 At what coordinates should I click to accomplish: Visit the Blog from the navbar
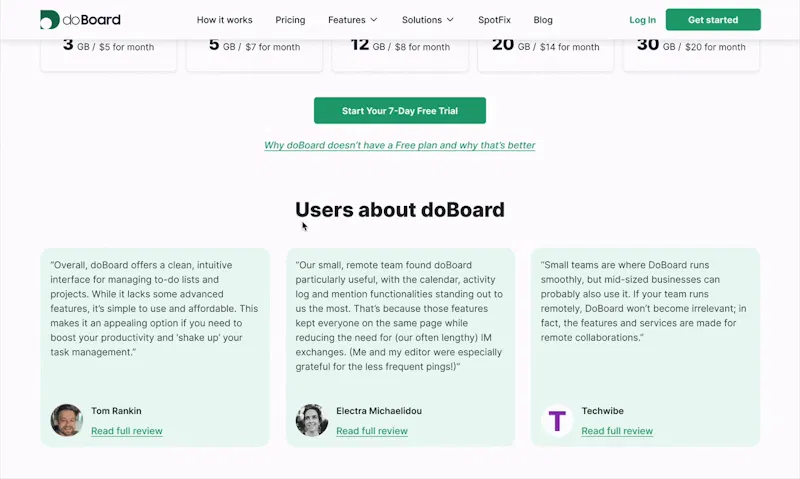543,20
